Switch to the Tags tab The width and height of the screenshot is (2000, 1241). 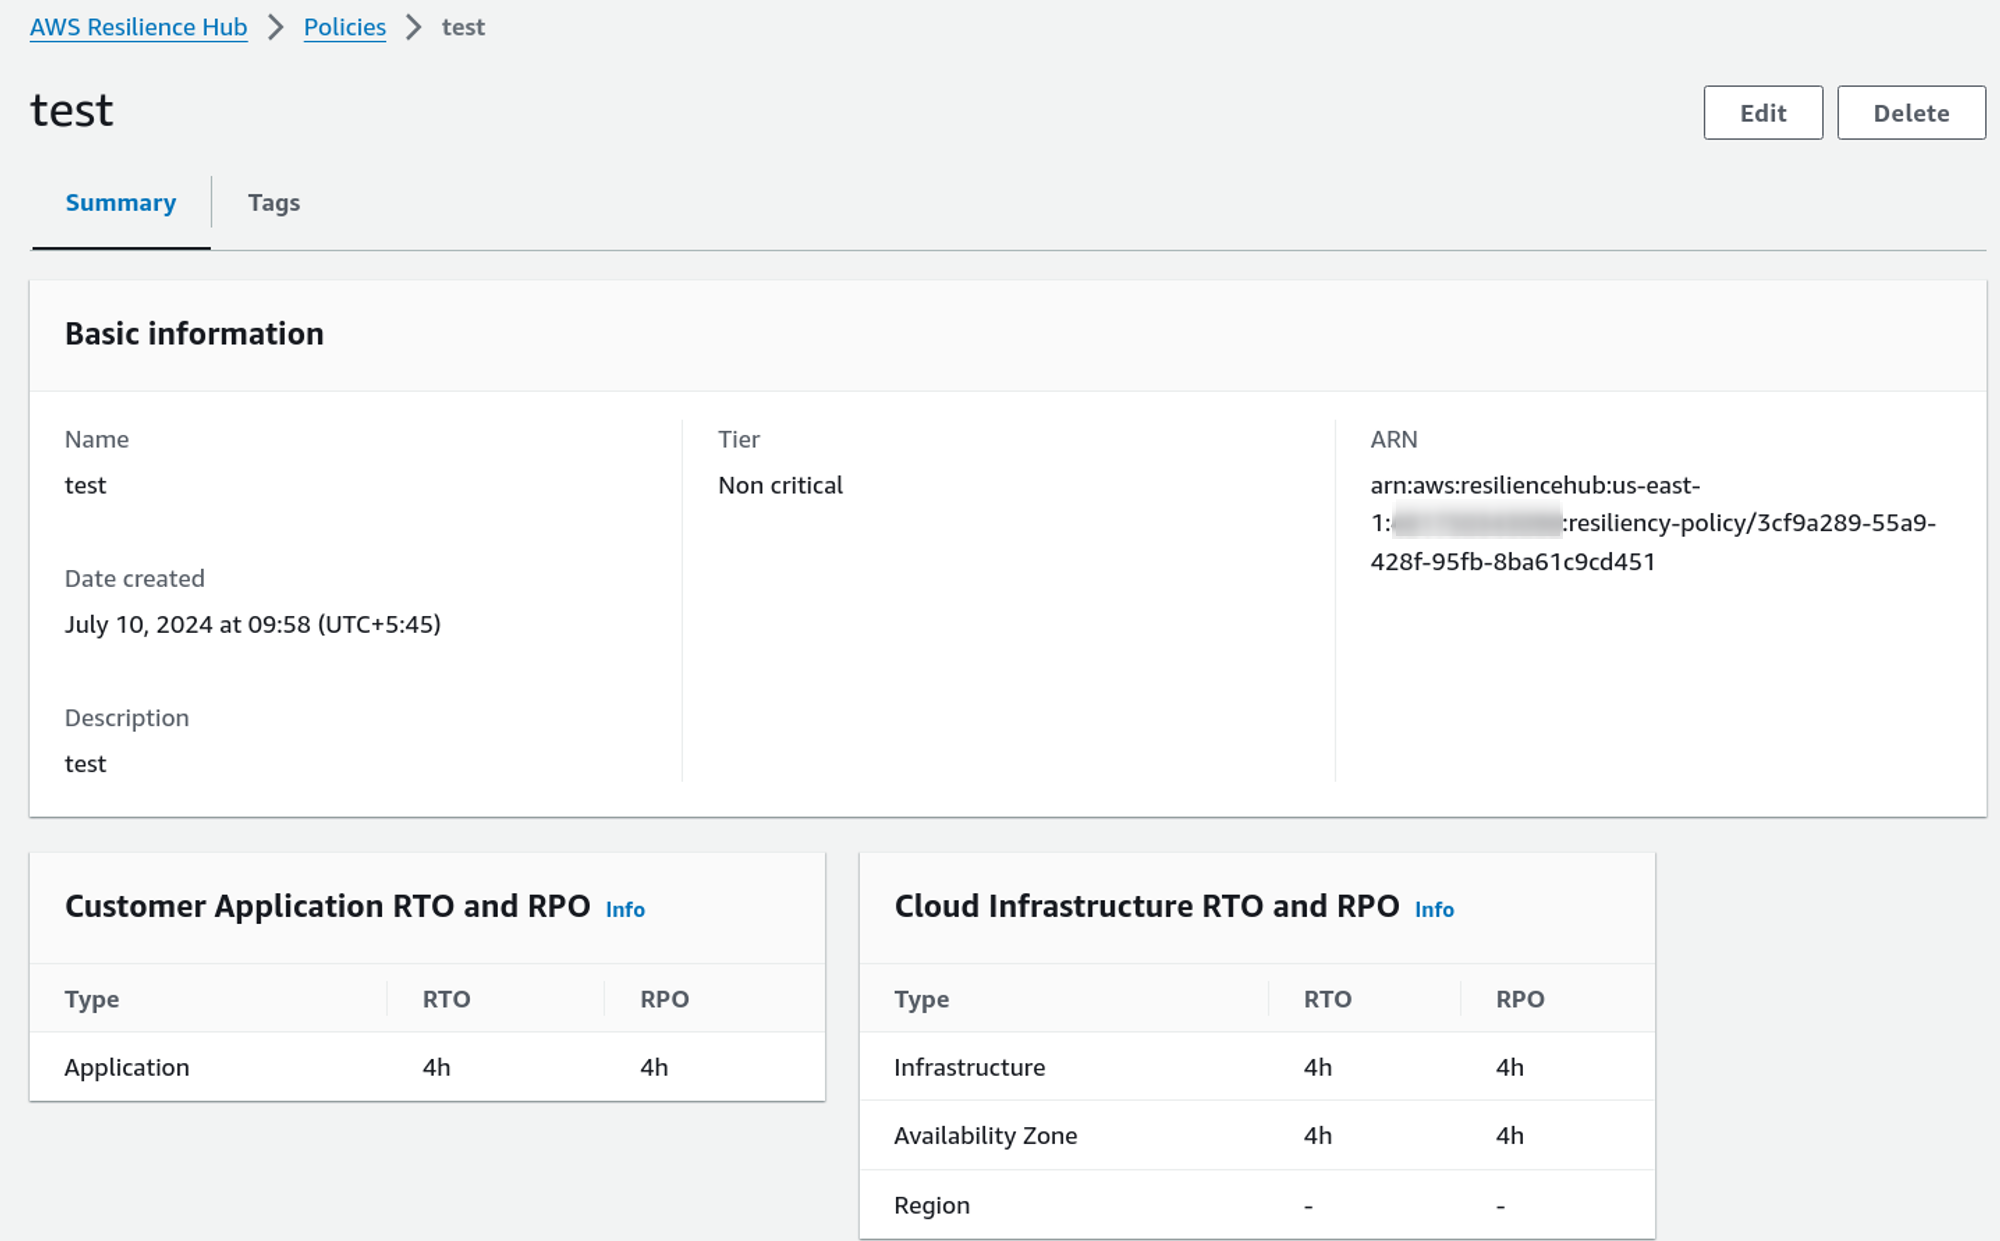[x=273, y=203]
